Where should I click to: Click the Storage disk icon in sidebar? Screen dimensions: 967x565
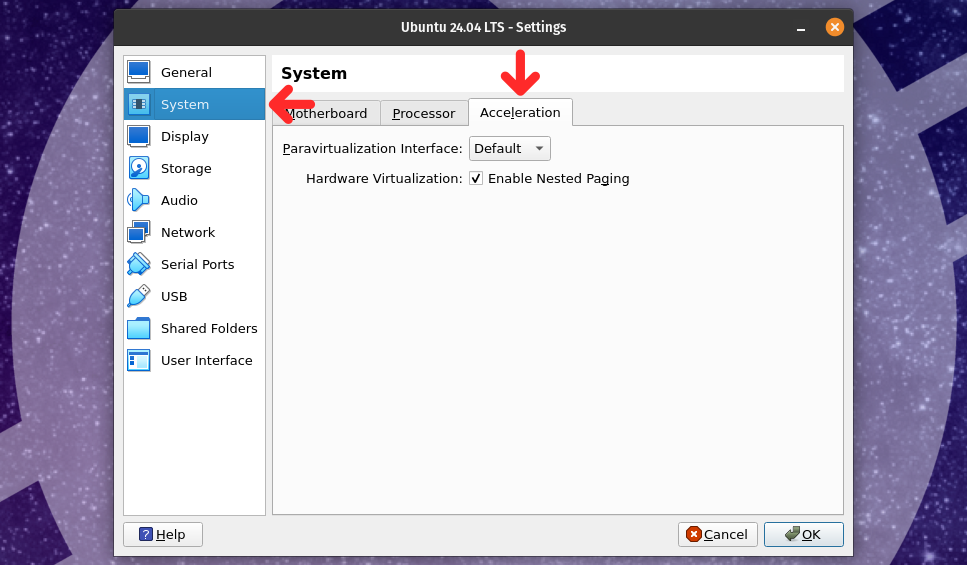tap(138, 168)
